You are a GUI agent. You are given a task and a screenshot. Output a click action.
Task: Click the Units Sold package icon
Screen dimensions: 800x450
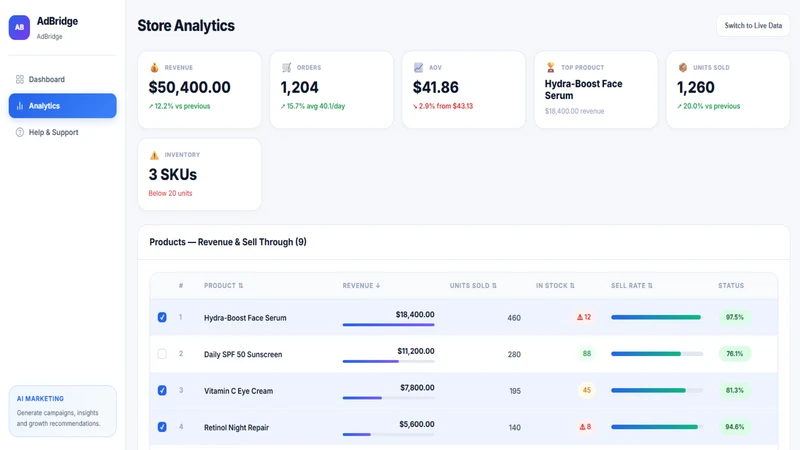tap(683, 67)
